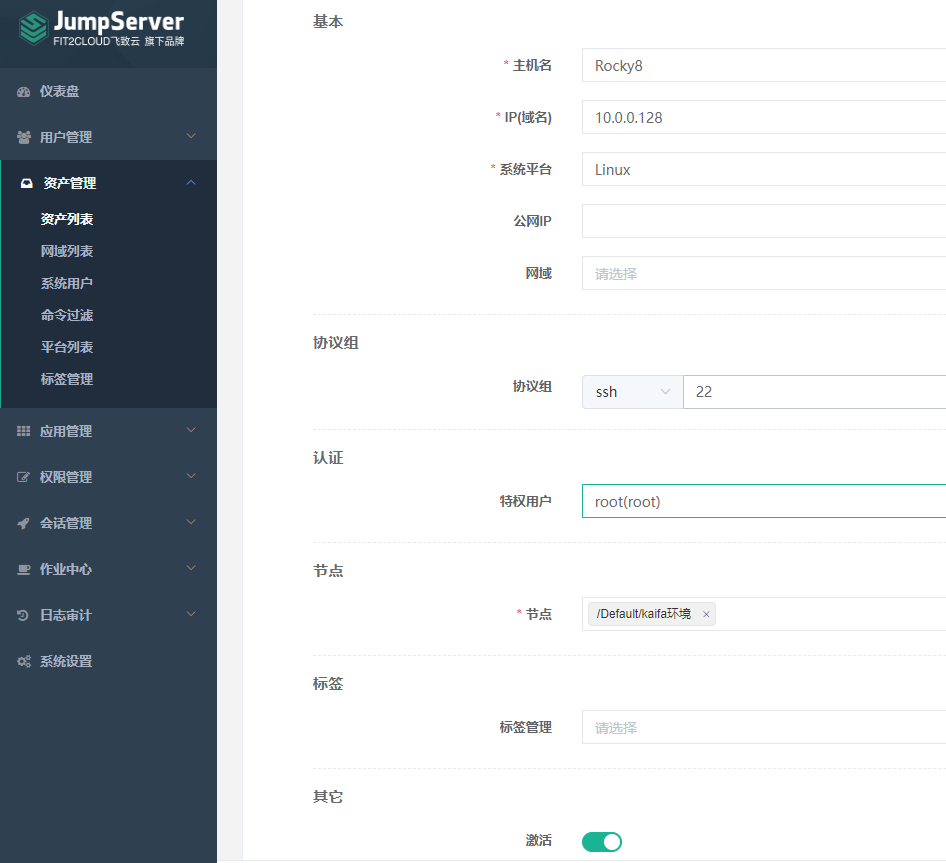Open the 命令过滤 sidebar link
The image size is (946, 863).
pyautogui.click(x=67, y=315)
